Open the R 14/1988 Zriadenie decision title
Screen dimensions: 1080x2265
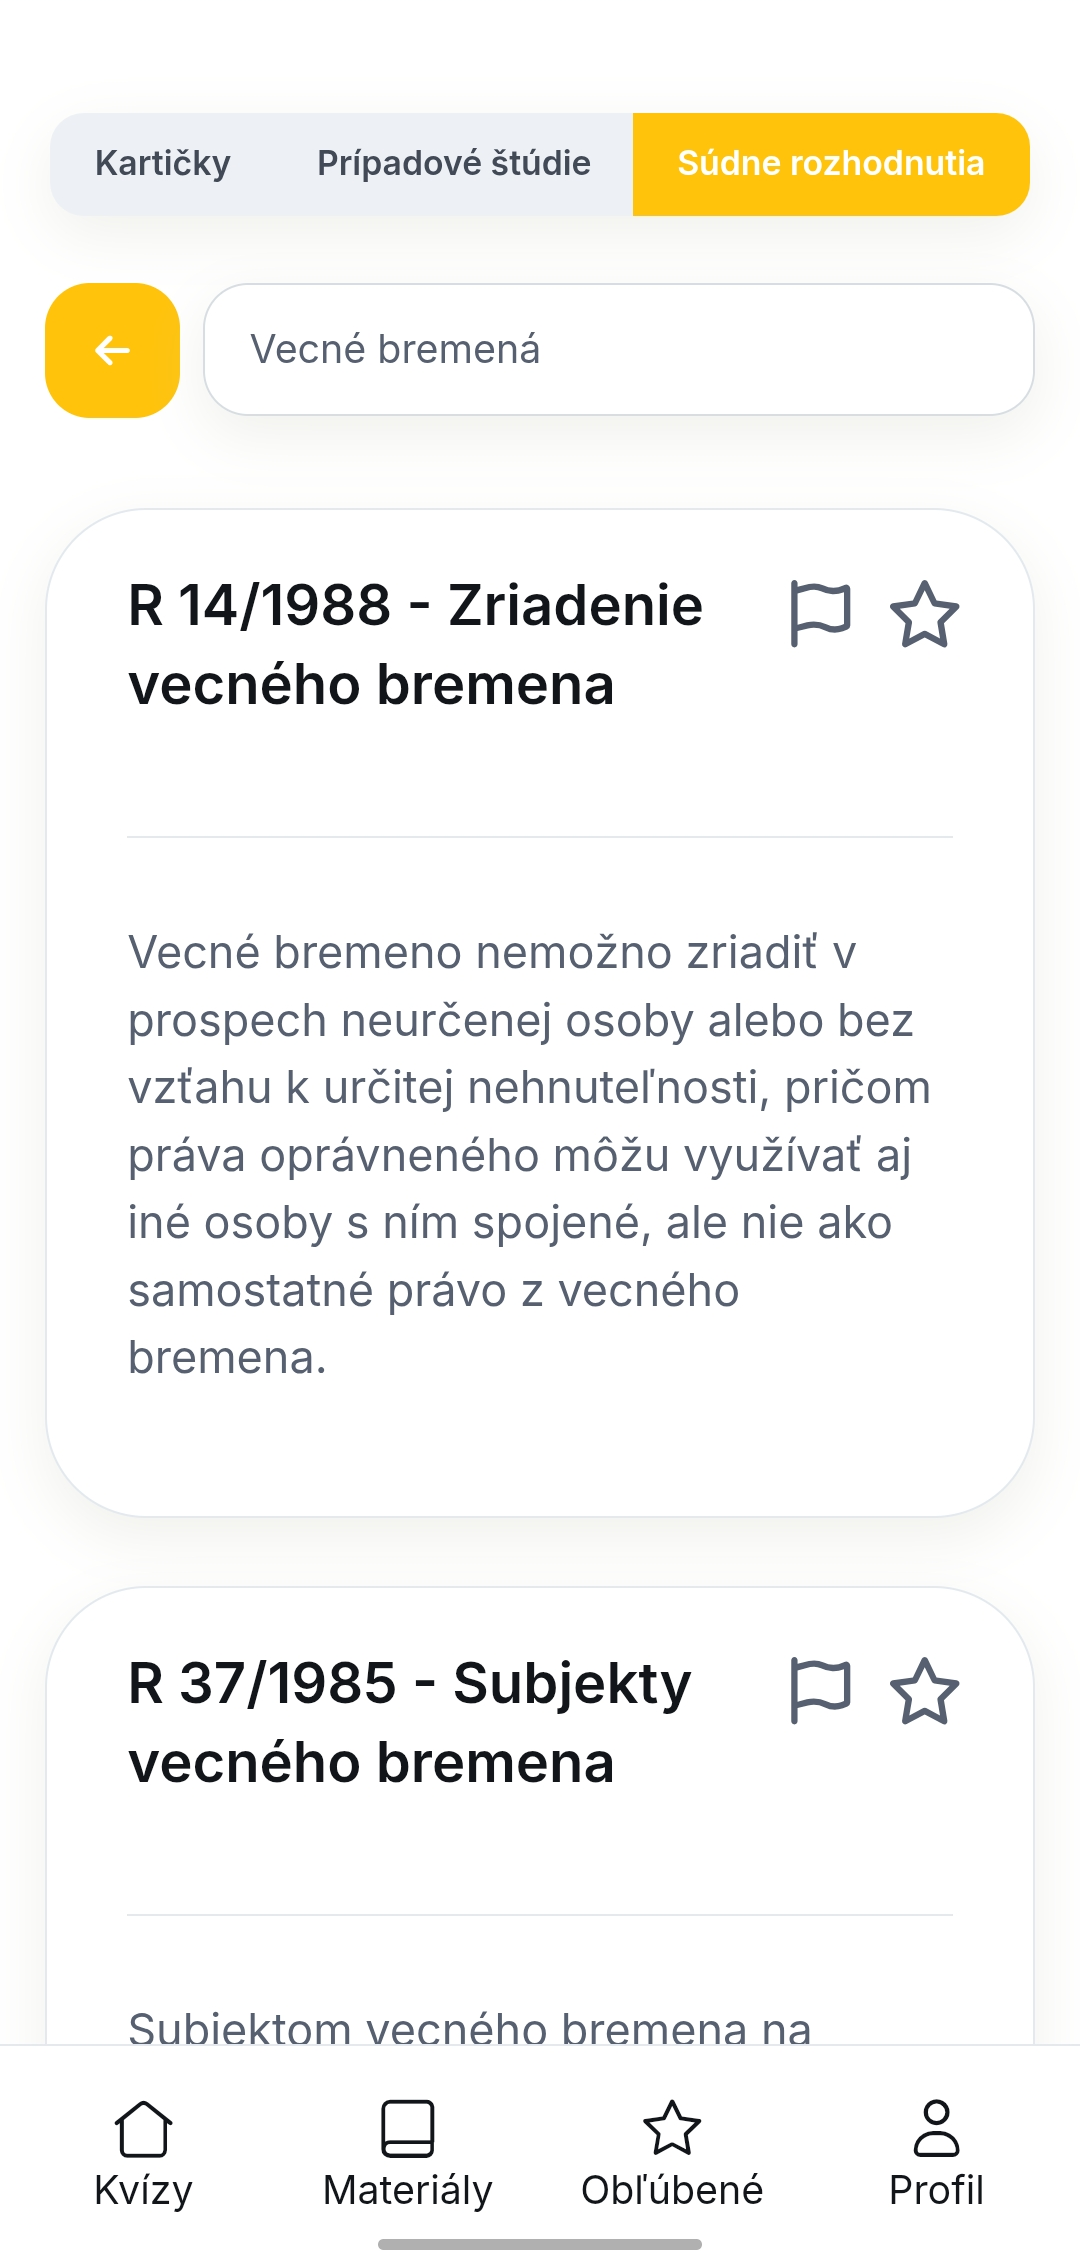(415, 645)
